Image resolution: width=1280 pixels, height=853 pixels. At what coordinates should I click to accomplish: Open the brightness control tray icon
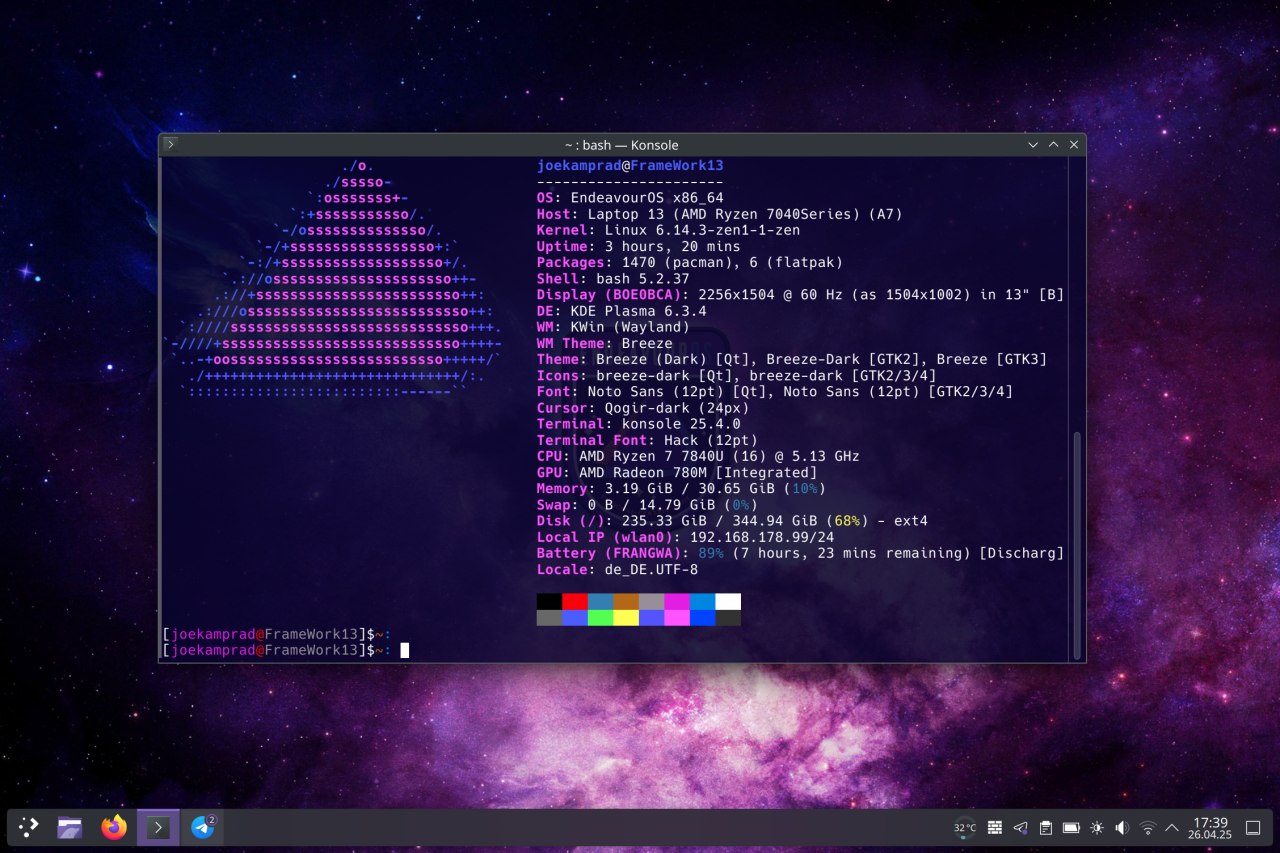(1097, 828)
